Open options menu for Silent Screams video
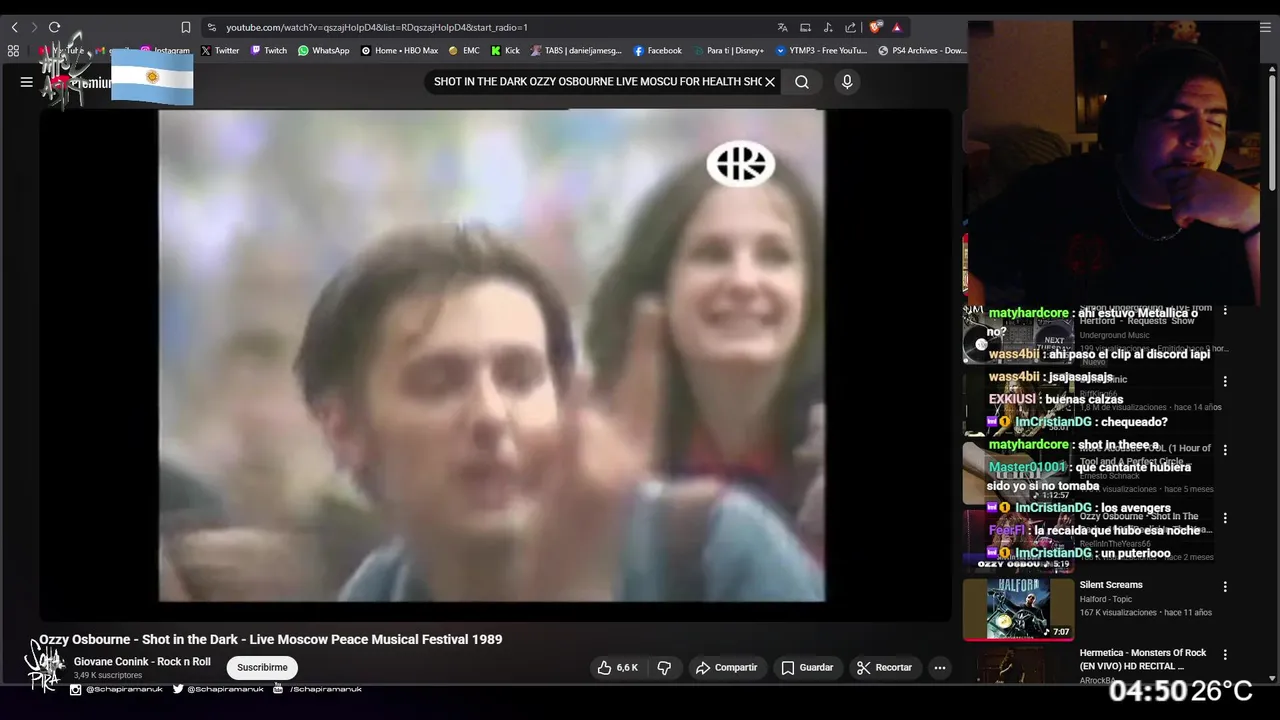 1225,587
